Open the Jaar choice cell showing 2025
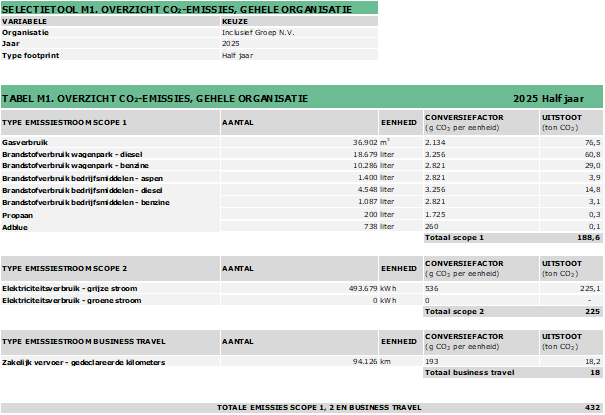This screenshot has height=415, width=605. (x=232, y=44)
